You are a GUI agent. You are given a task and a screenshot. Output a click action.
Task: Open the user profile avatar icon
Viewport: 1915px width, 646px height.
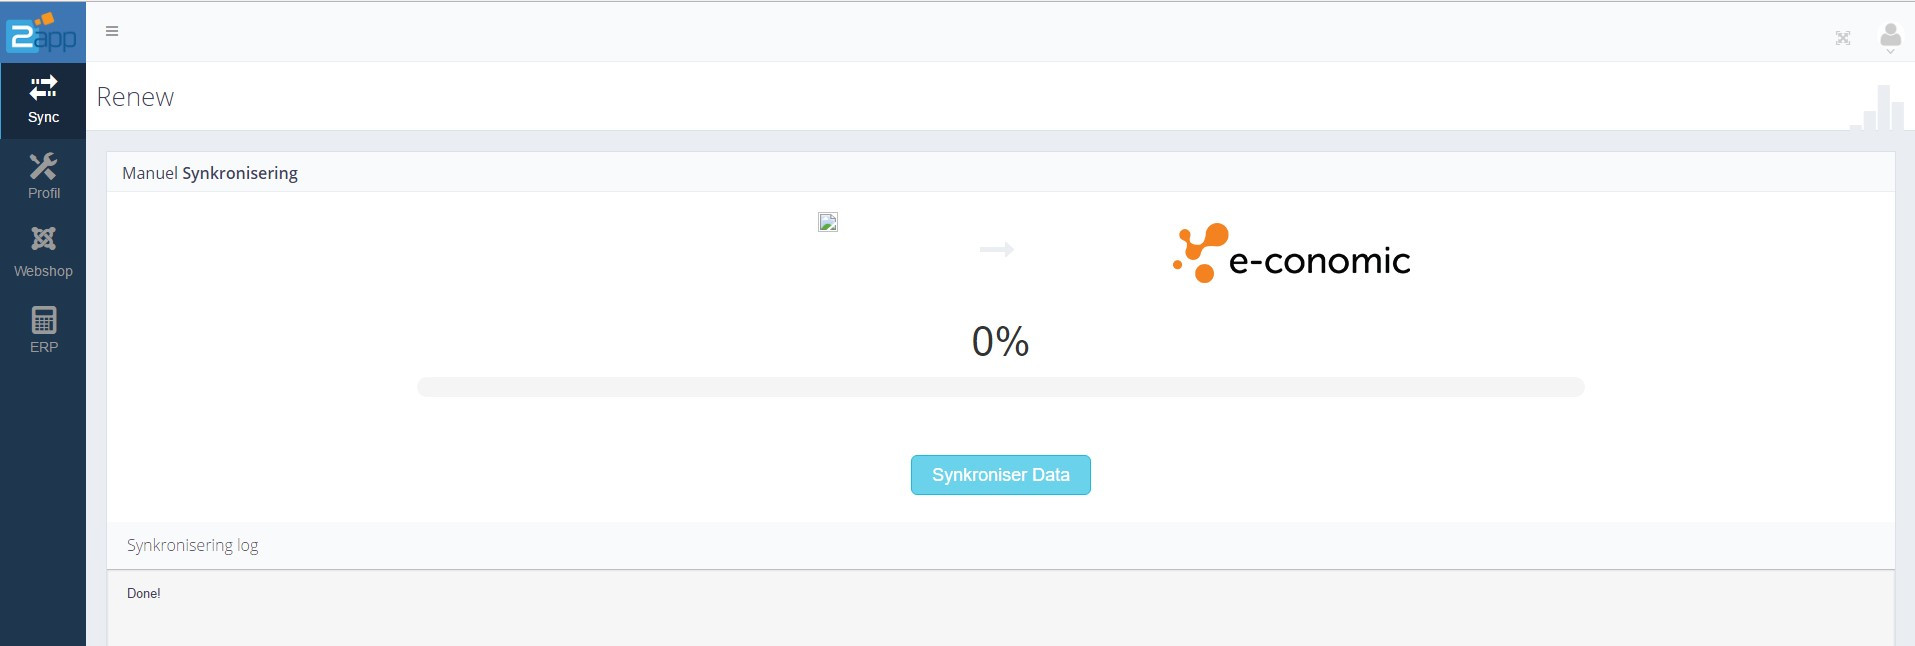(x=1890, y=33)
